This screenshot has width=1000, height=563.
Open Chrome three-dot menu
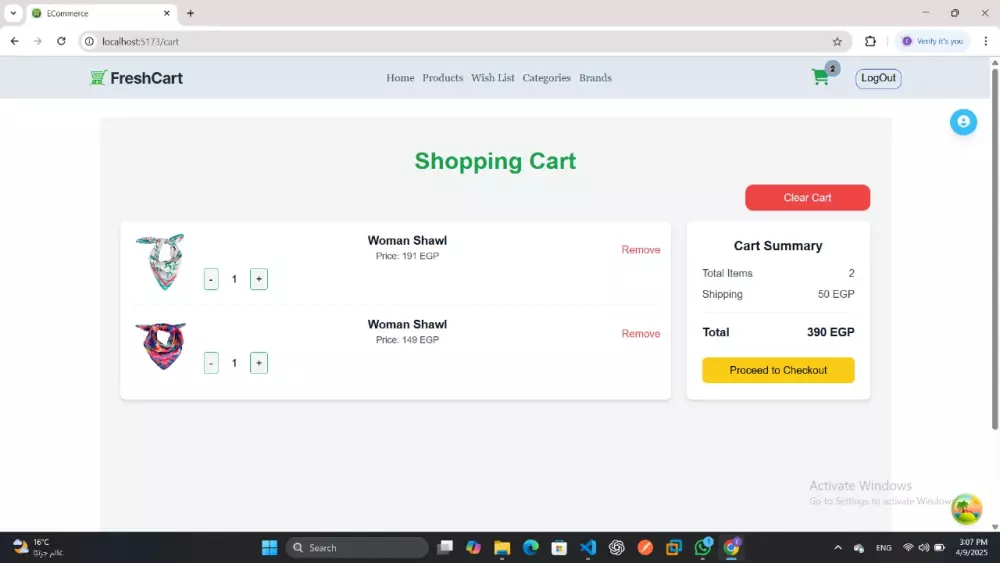pyautogui.click(x=985, y=41)
